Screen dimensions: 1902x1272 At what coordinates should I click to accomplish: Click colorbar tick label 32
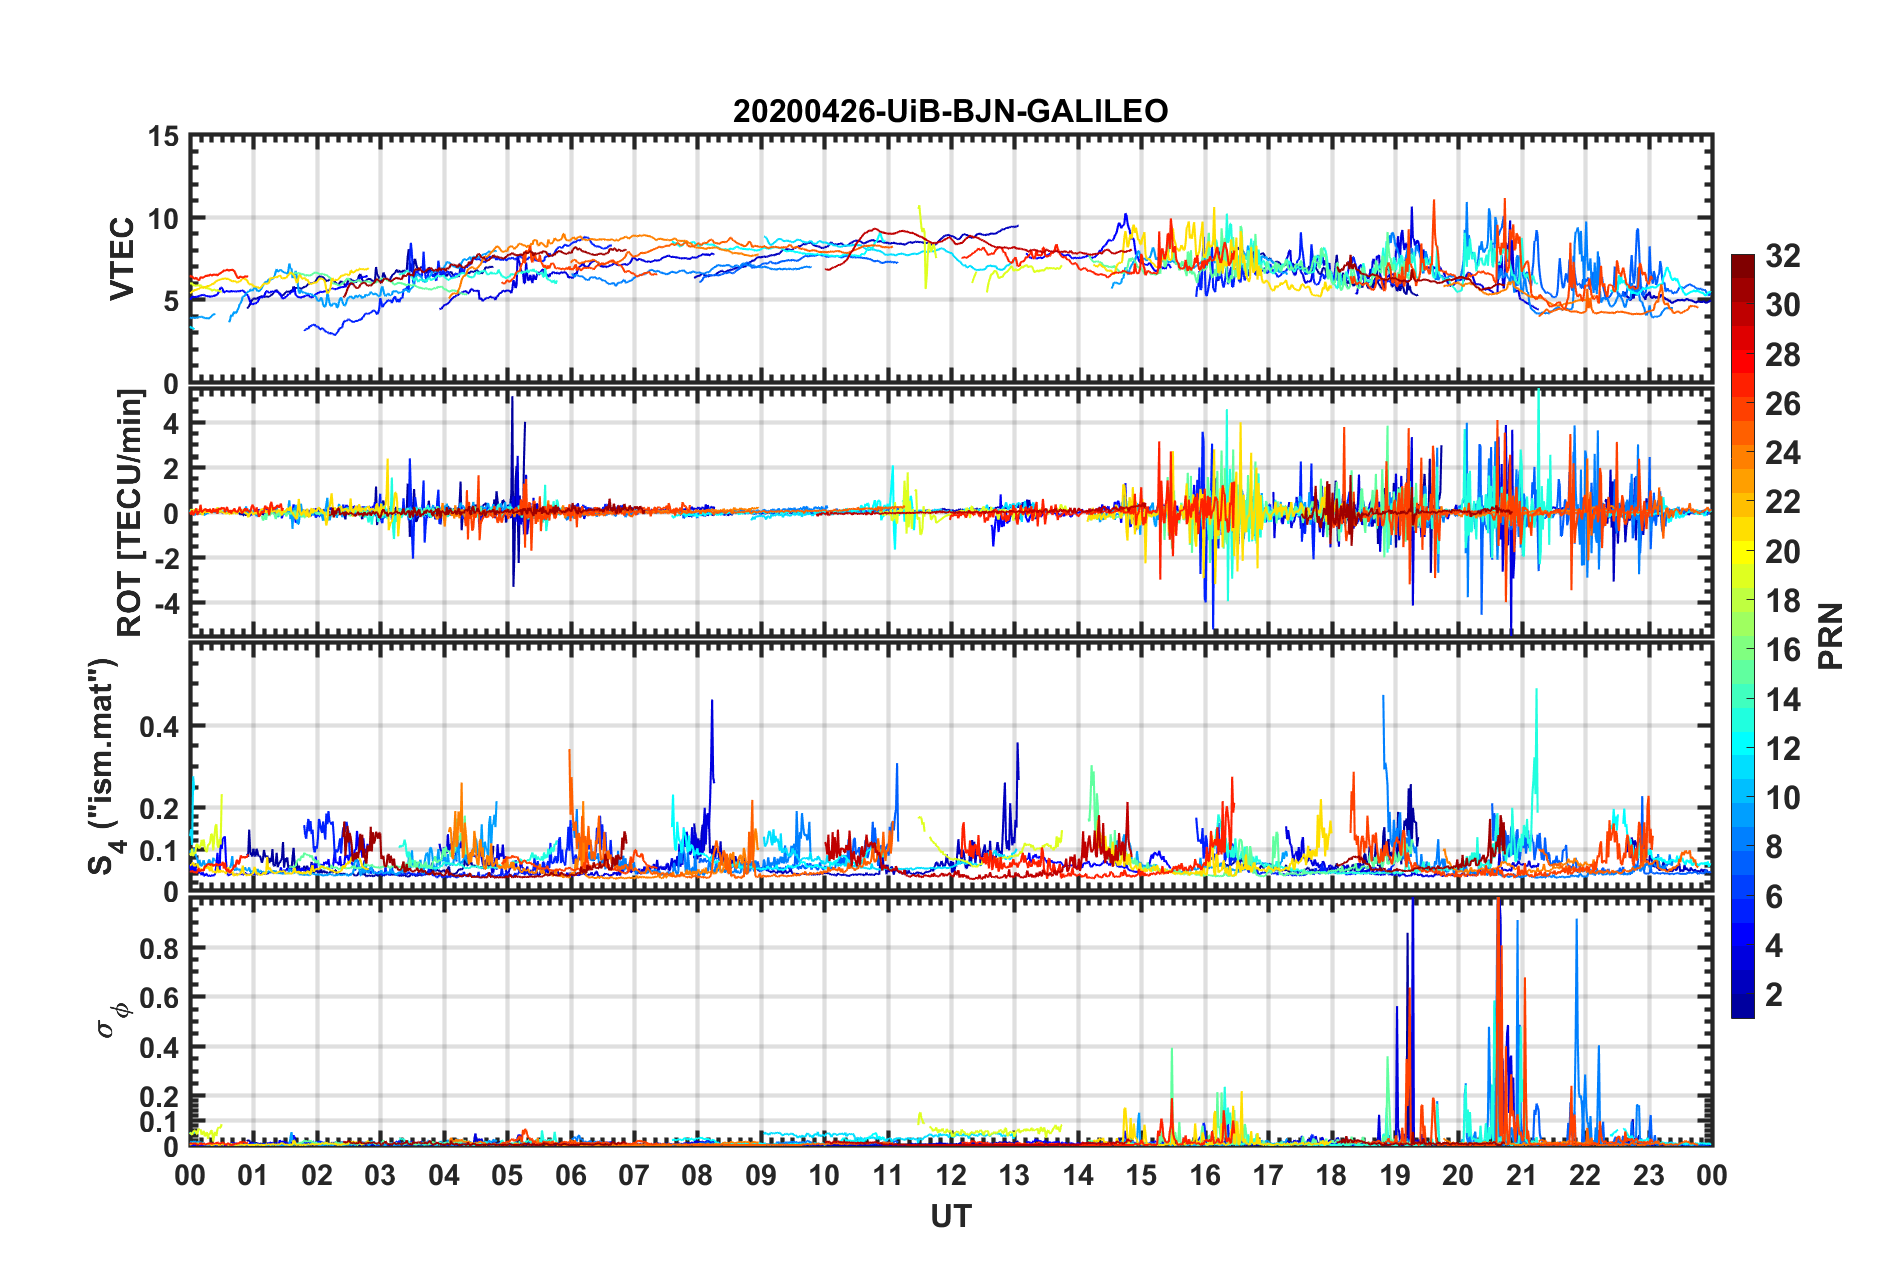click(1782, 256)
